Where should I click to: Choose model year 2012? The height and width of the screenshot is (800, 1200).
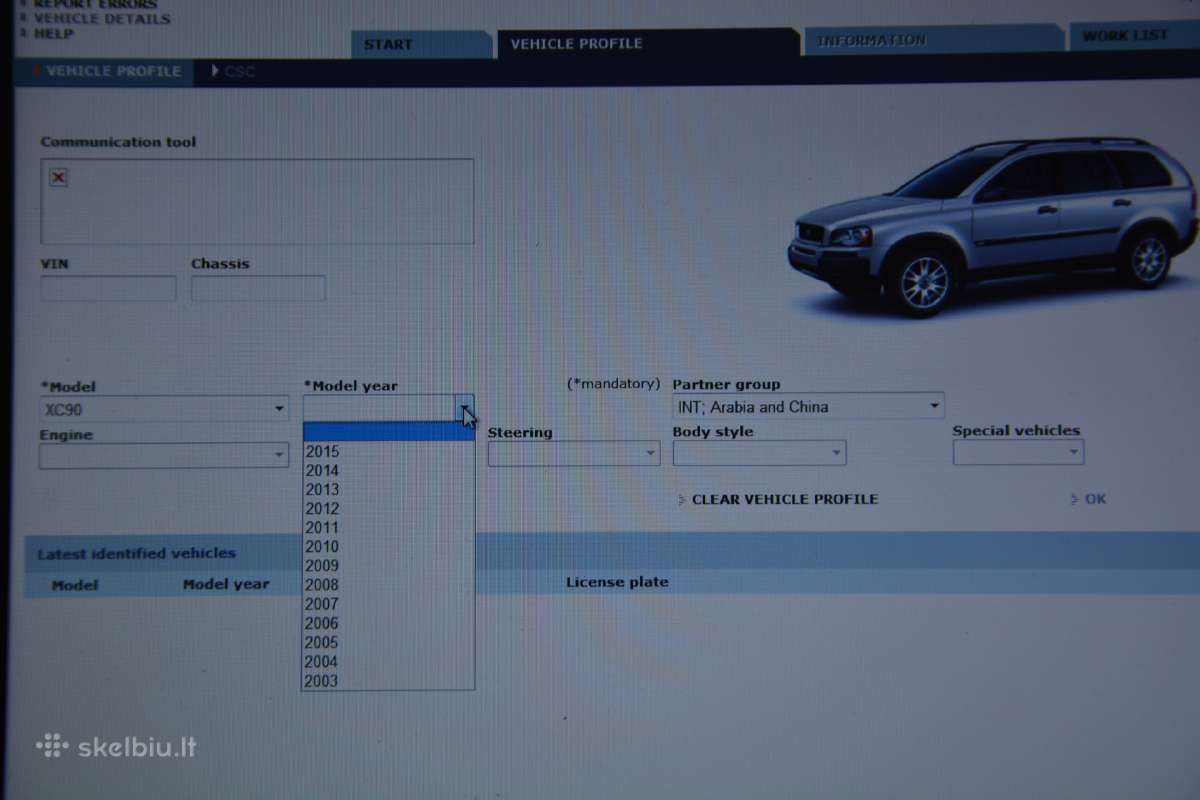tap(388, 509)
